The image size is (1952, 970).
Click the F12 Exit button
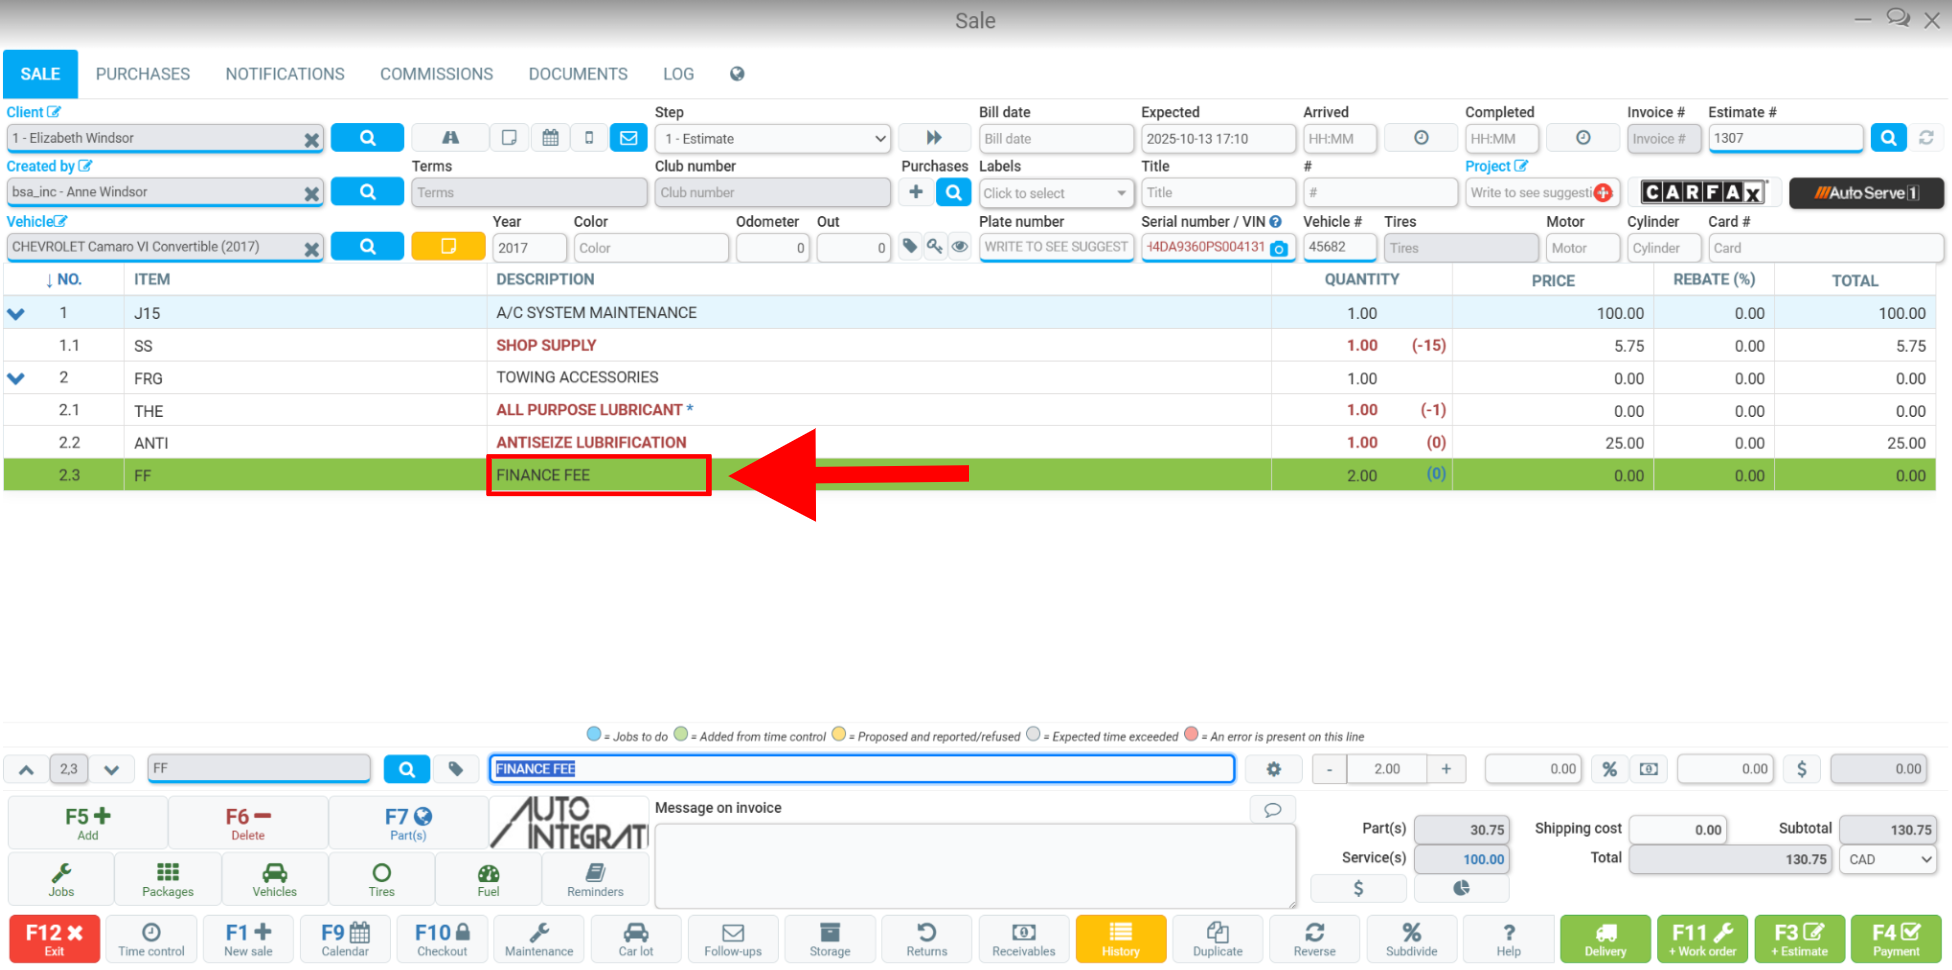coord(54,939)
